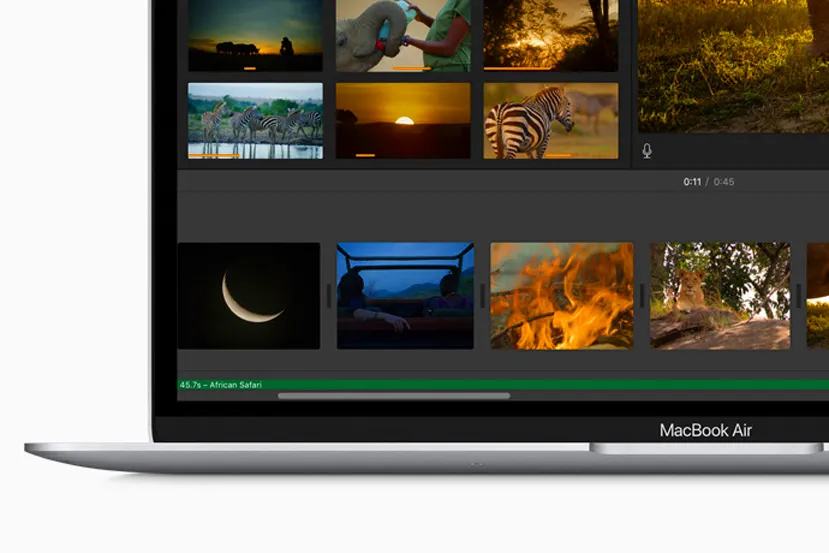Click the preview viewer image
829x553 pixels.
tap(734, 66)
